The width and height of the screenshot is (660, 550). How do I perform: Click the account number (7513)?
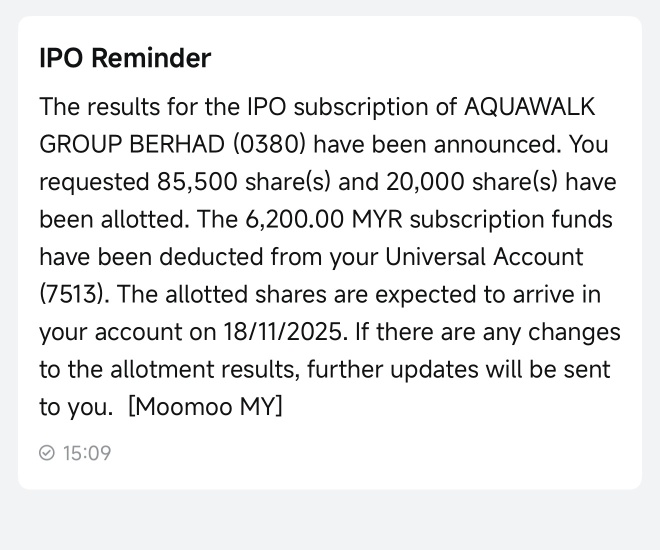coord(72,295)
